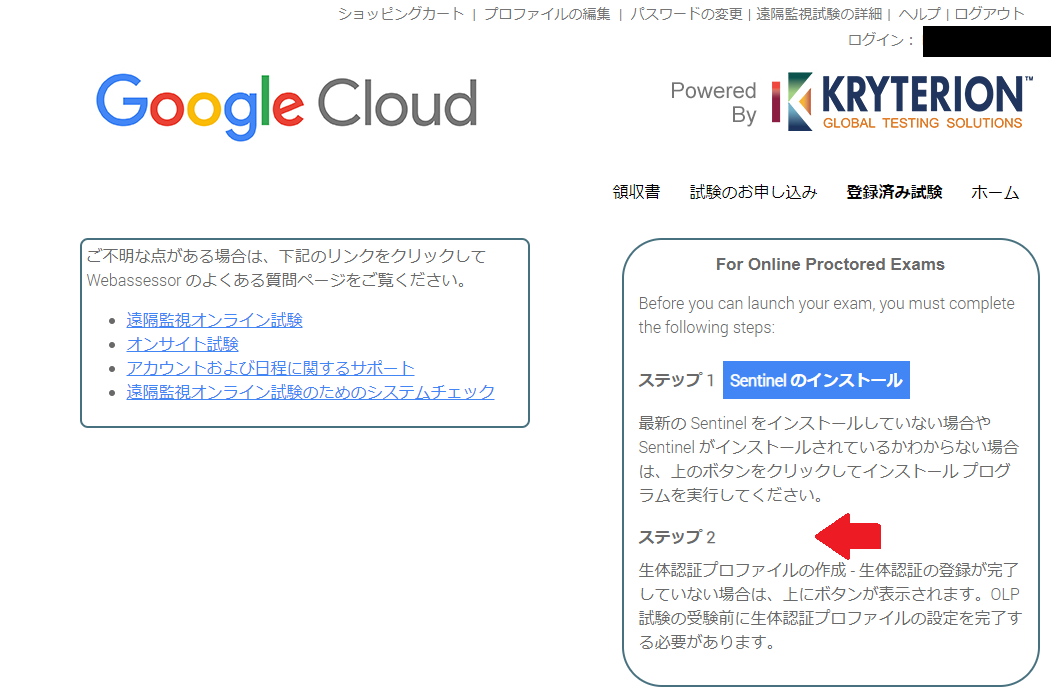Viewport: 1058px width, 689px height.
Task: Select the 登録済み試験 menu item
Action: tap(894, 192)
